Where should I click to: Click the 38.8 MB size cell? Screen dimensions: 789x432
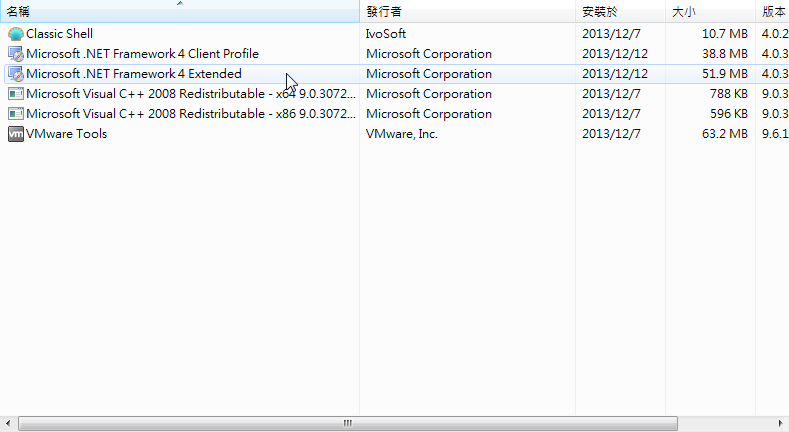click(x=725, y=54)
